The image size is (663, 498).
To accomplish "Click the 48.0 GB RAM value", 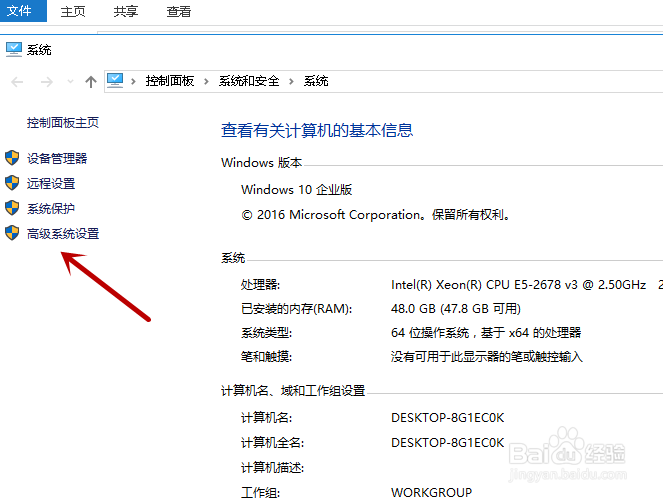I will 456,309.
